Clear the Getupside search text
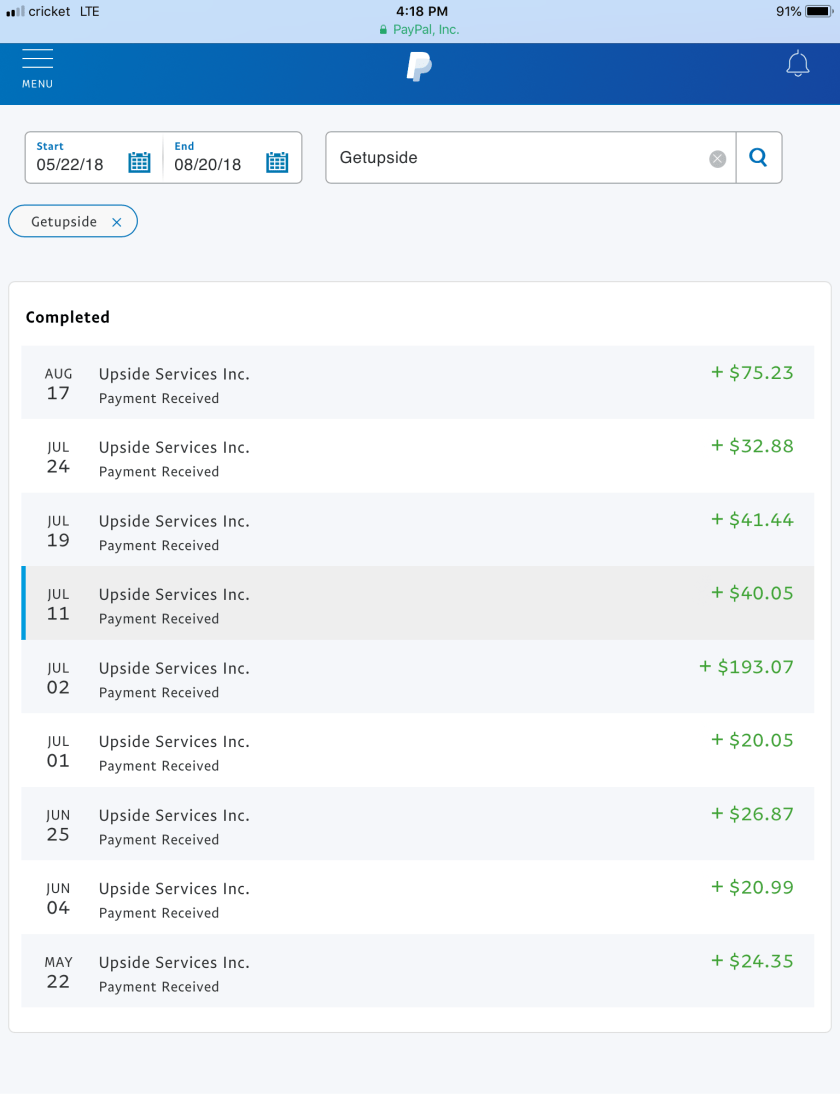 coord(717,159)
